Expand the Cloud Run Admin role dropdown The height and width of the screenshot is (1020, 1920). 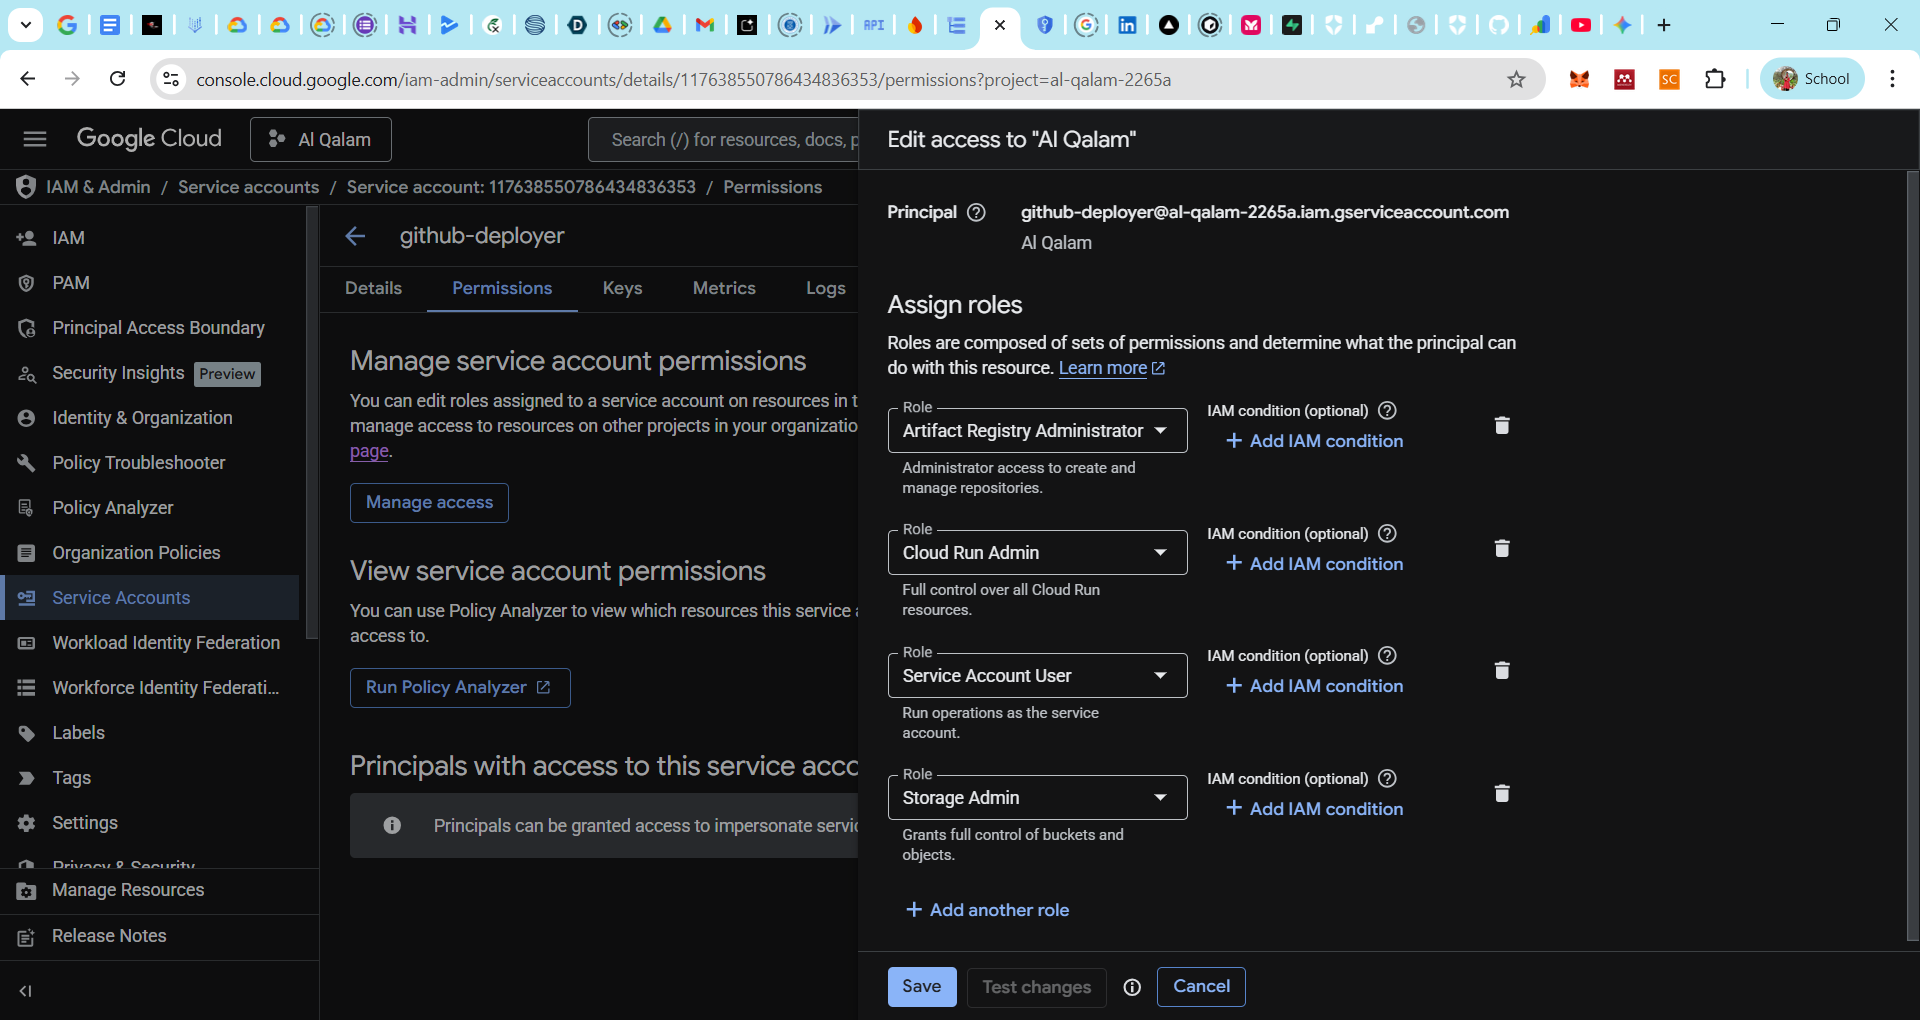[1037, 553]
